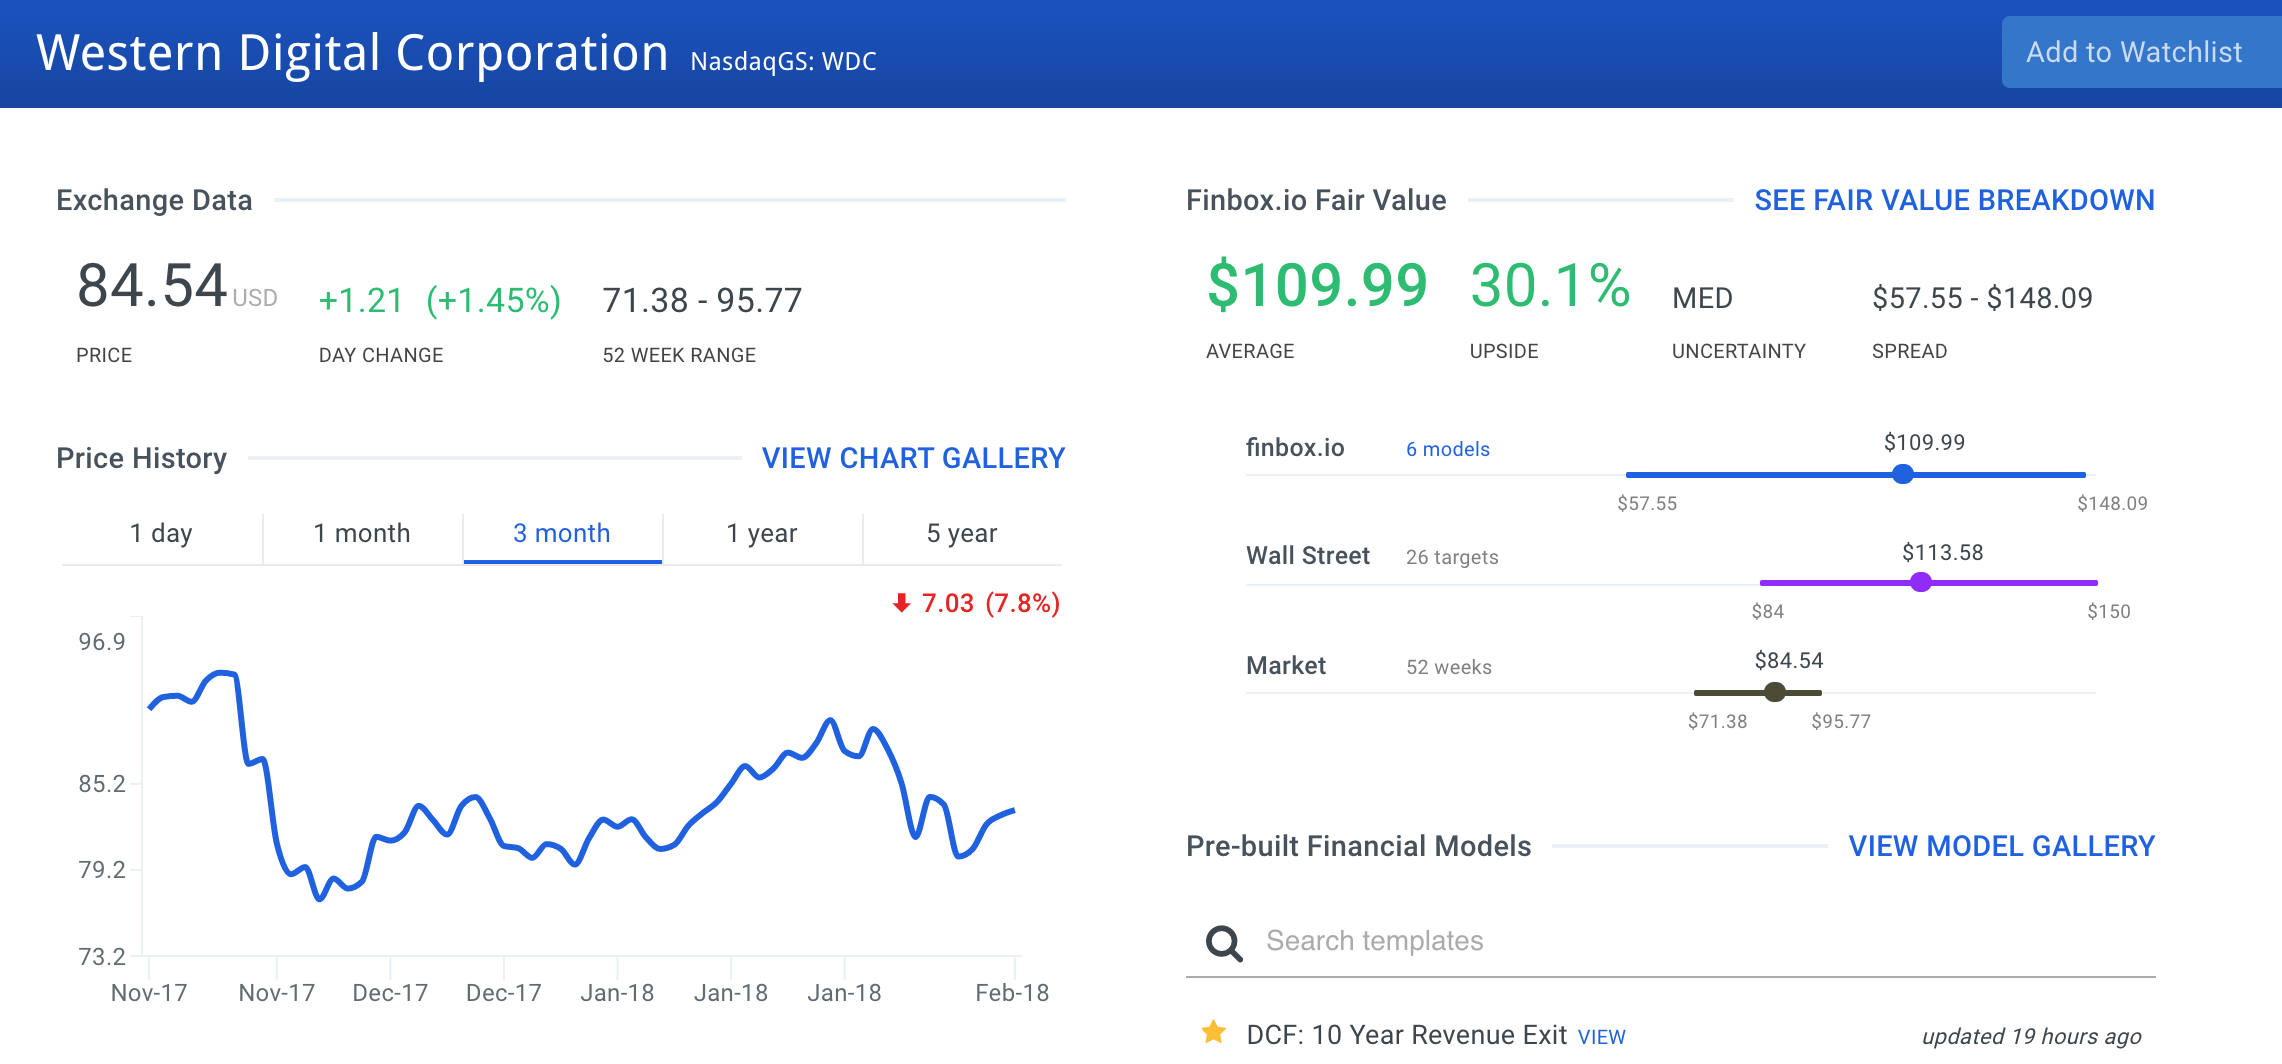Click the search magnifier icon
This screenshot has height=1064, width=2282.
pyautogui.click(x=1224, y=942)
